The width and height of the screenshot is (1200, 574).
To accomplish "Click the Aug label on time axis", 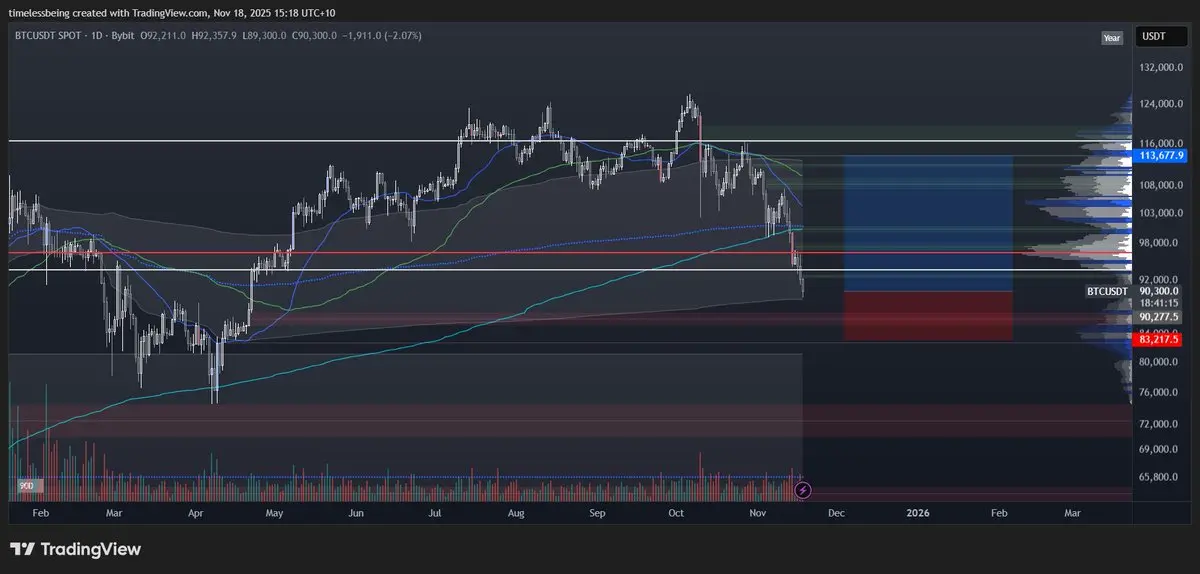I will tap(516, 512).
